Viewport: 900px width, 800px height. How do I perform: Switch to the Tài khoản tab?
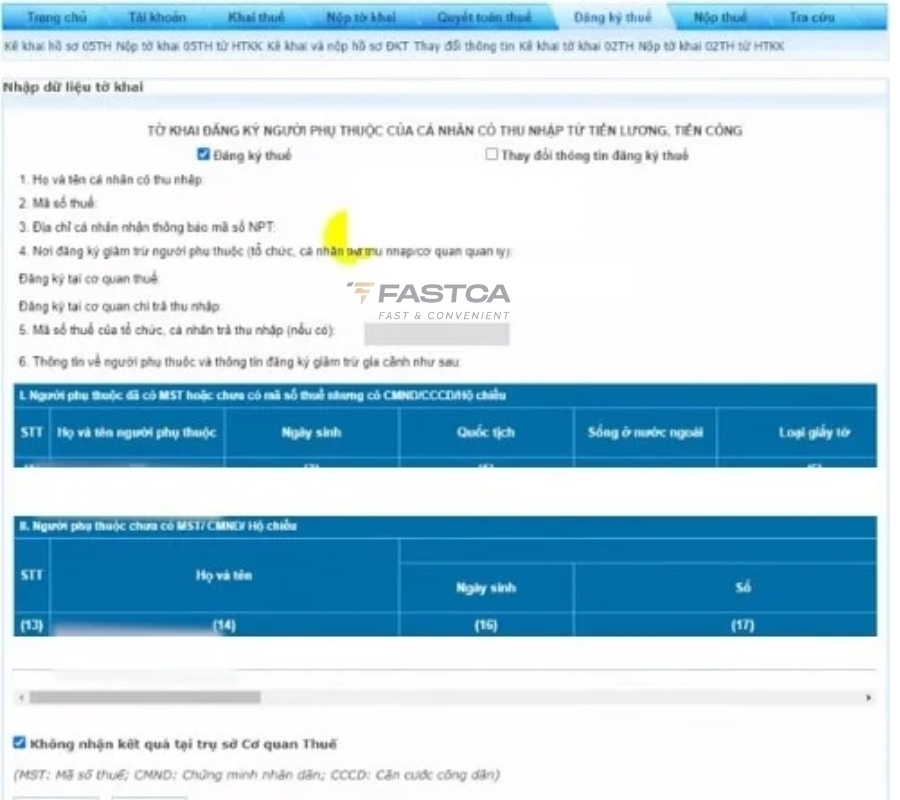pyautogui.click(x=158, y=18)
